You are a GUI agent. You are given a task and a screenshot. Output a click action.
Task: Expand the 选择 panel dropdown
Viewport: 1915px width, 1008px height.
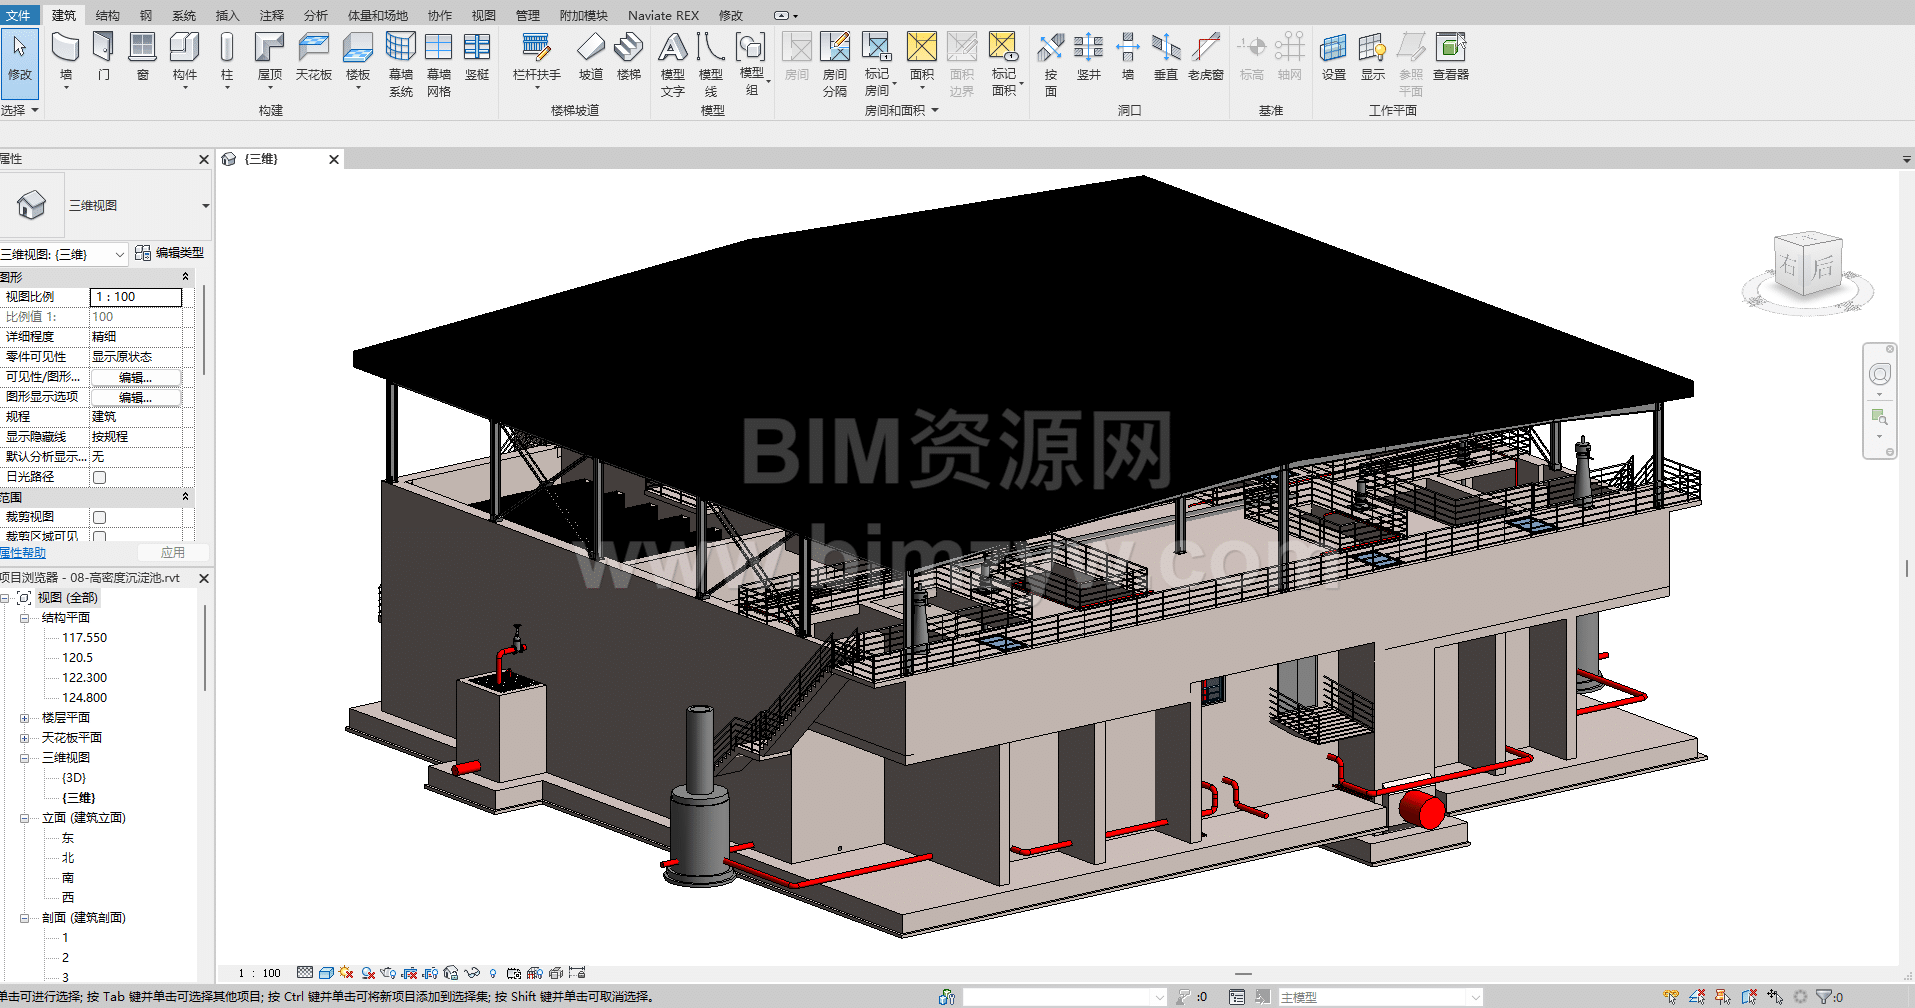pos(20,110)
